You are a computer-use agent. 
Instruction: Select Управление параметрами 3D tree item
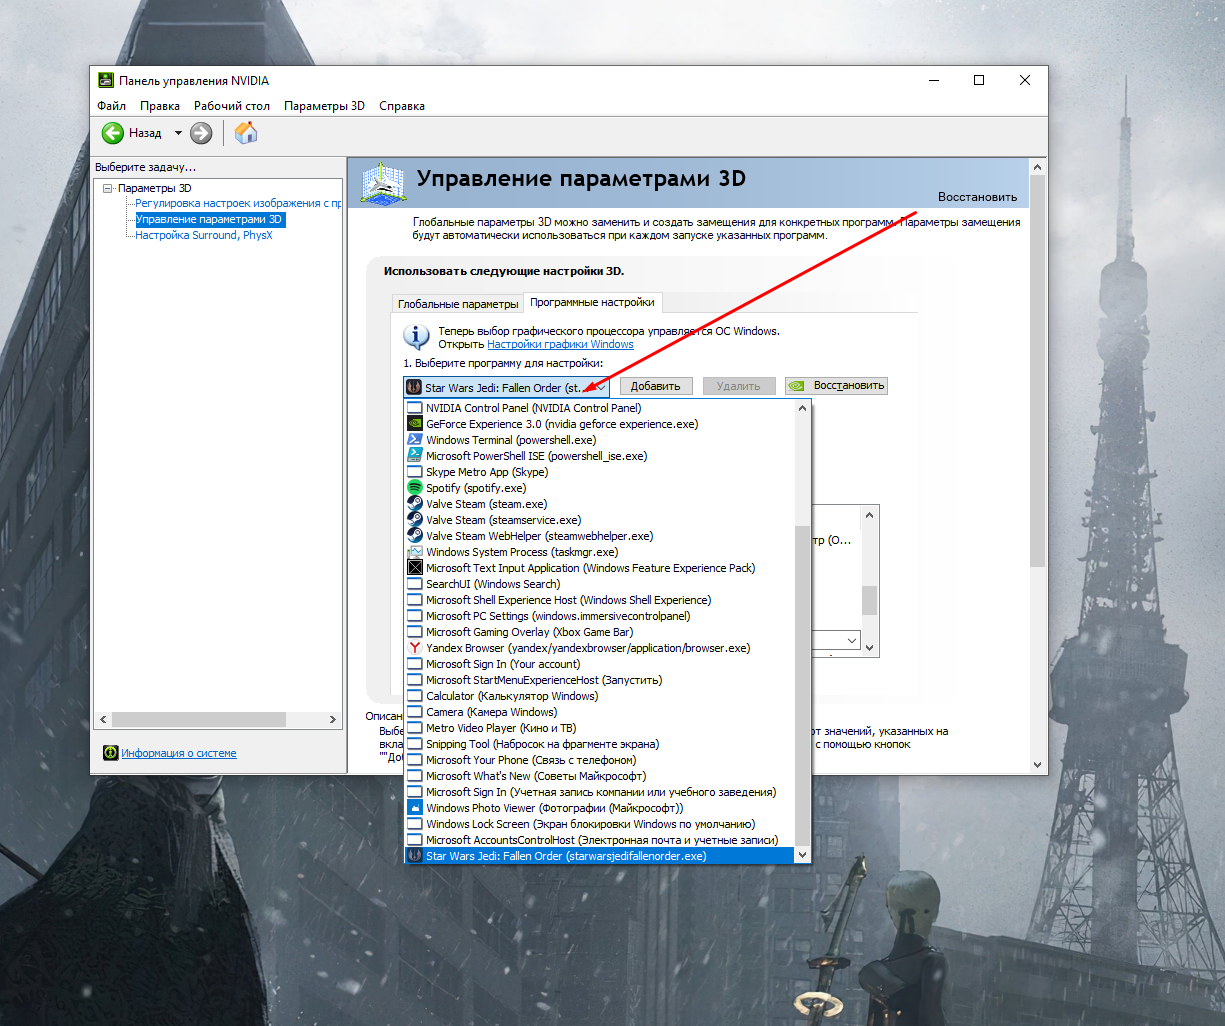click(210, 219)
